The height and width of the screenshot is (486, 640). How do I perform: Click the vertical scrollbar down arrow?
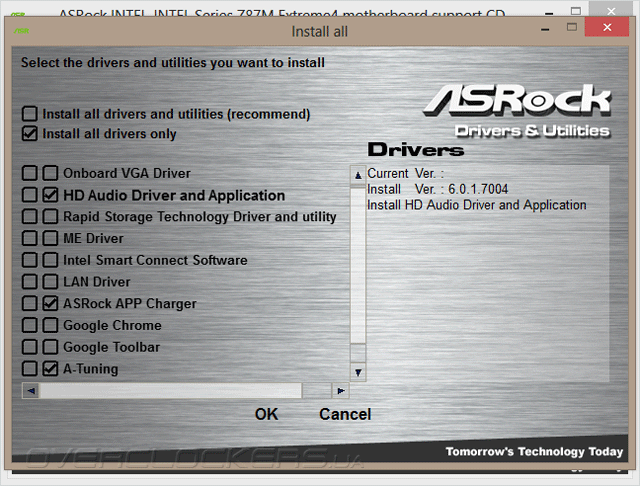coord(358,372)
